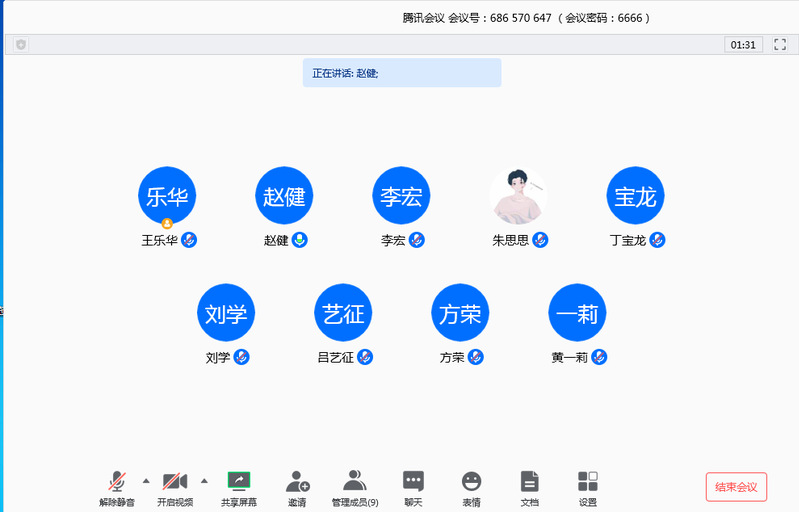
Task: Click the 结束会议 button
Action: [736, 487]
